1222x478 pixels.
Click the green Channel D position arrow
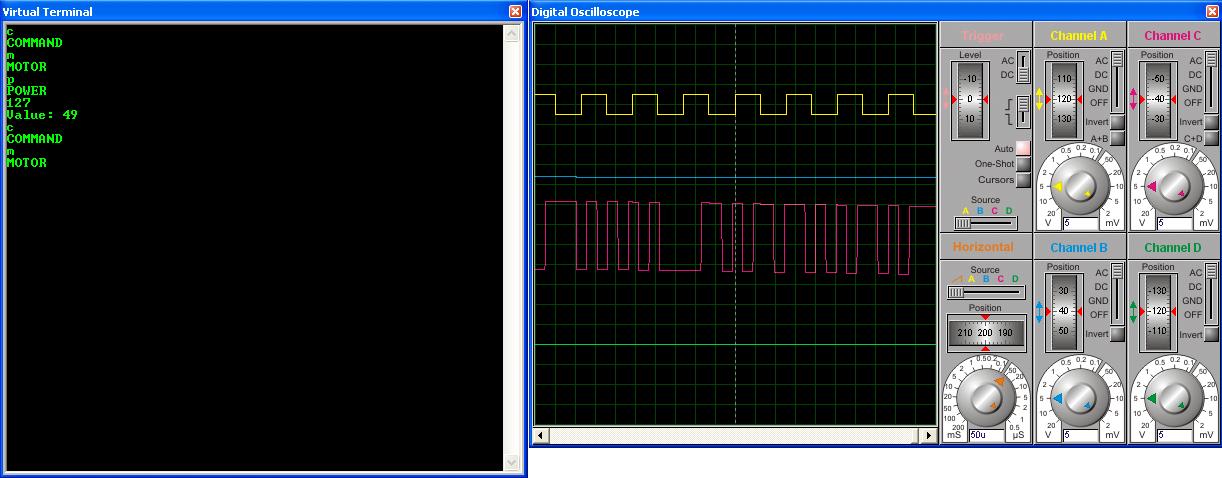1133,311
